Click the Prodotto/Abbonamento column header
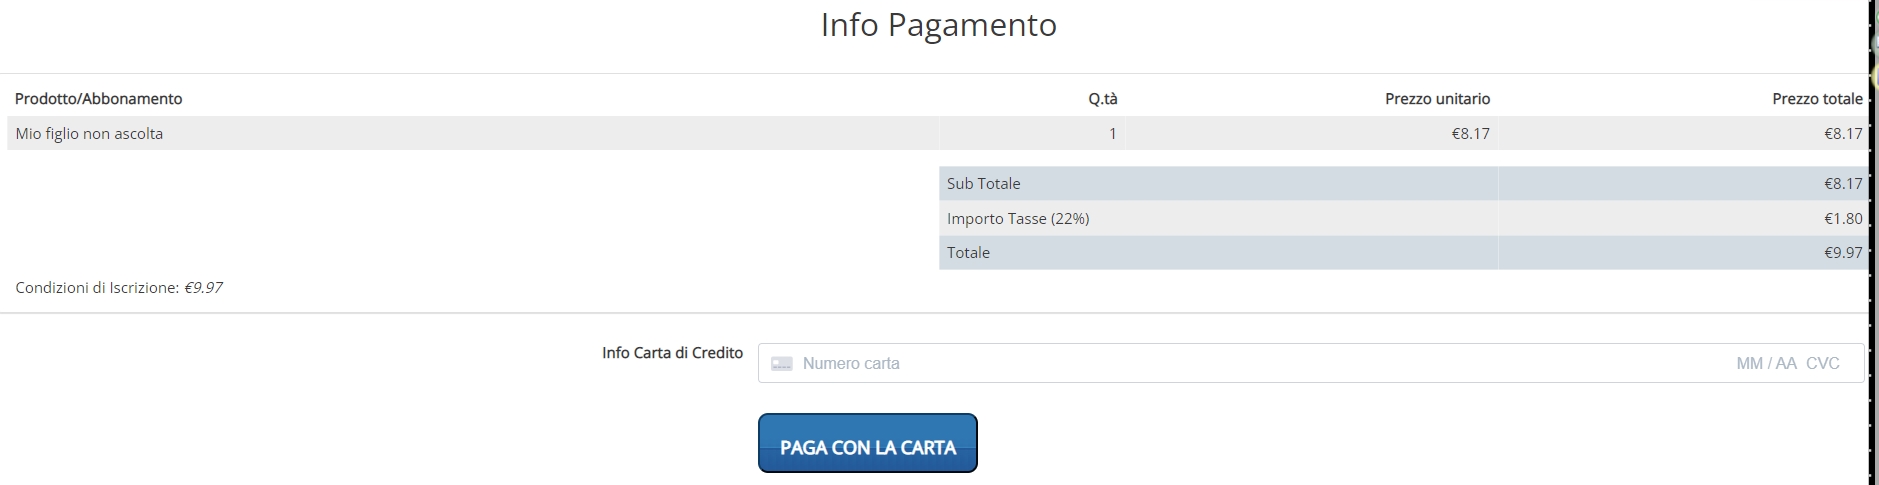 tap(99, 99)
